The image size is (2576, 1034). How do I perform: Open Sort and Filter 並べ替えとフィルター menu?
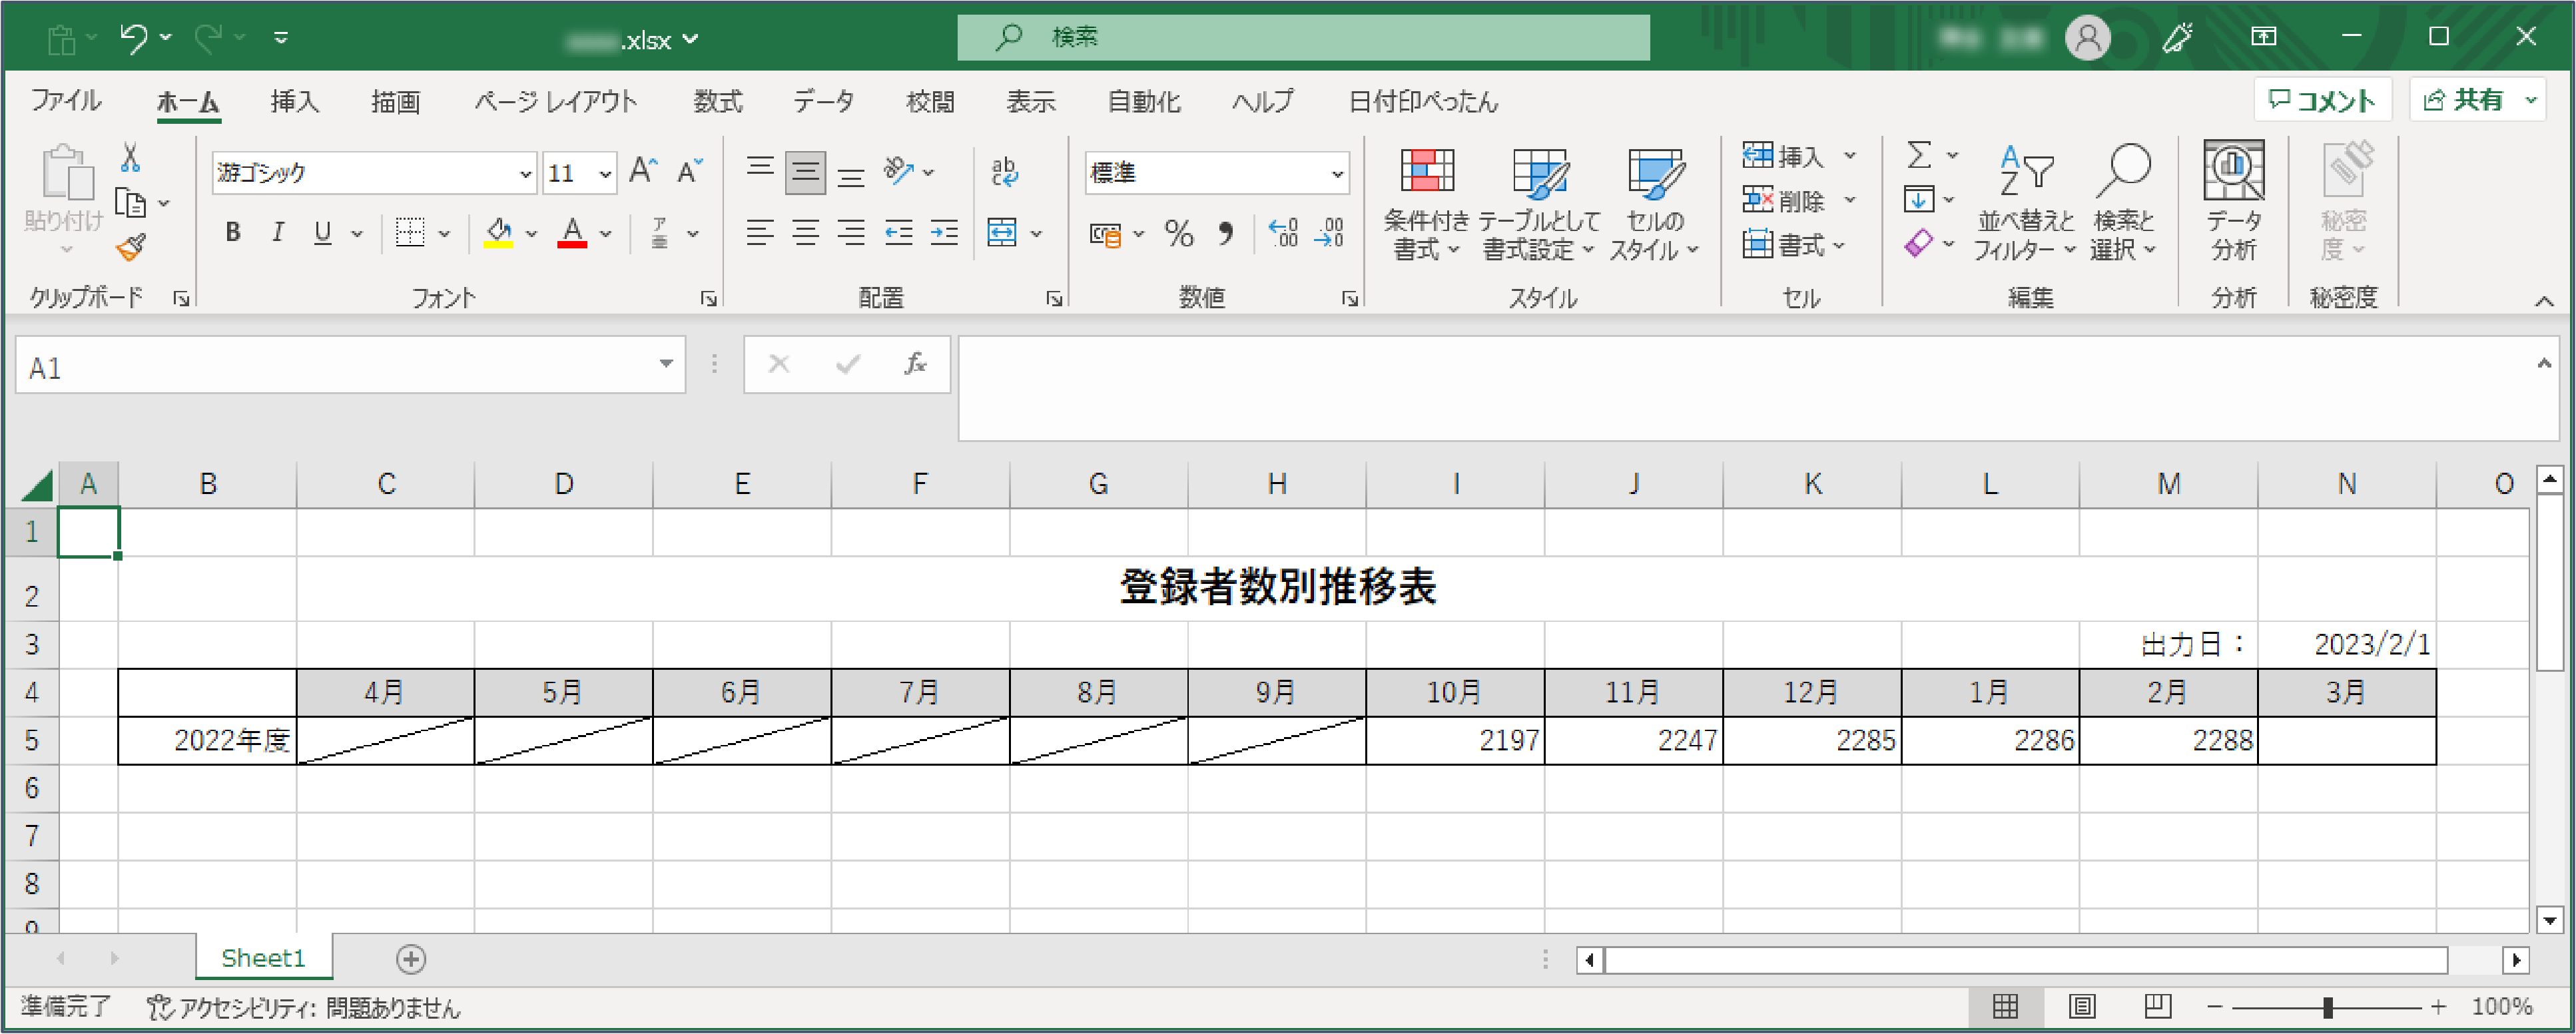pos(2025,204)
